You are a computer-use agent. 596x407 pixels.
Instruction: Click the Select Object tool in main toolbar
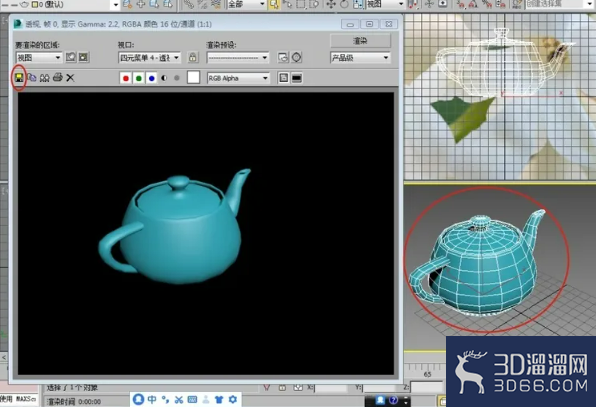(x=274, y=5)
